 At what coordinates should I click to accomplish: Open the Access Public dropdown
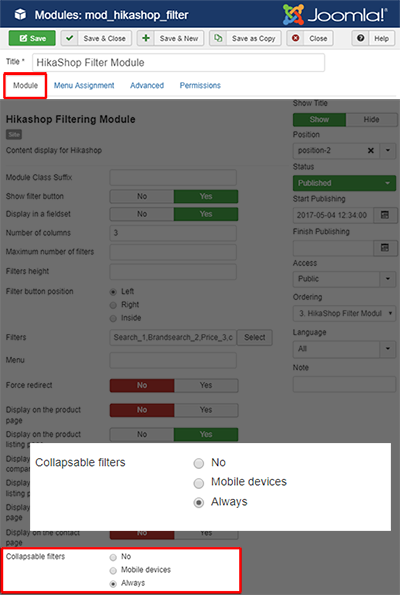point(344,279)
